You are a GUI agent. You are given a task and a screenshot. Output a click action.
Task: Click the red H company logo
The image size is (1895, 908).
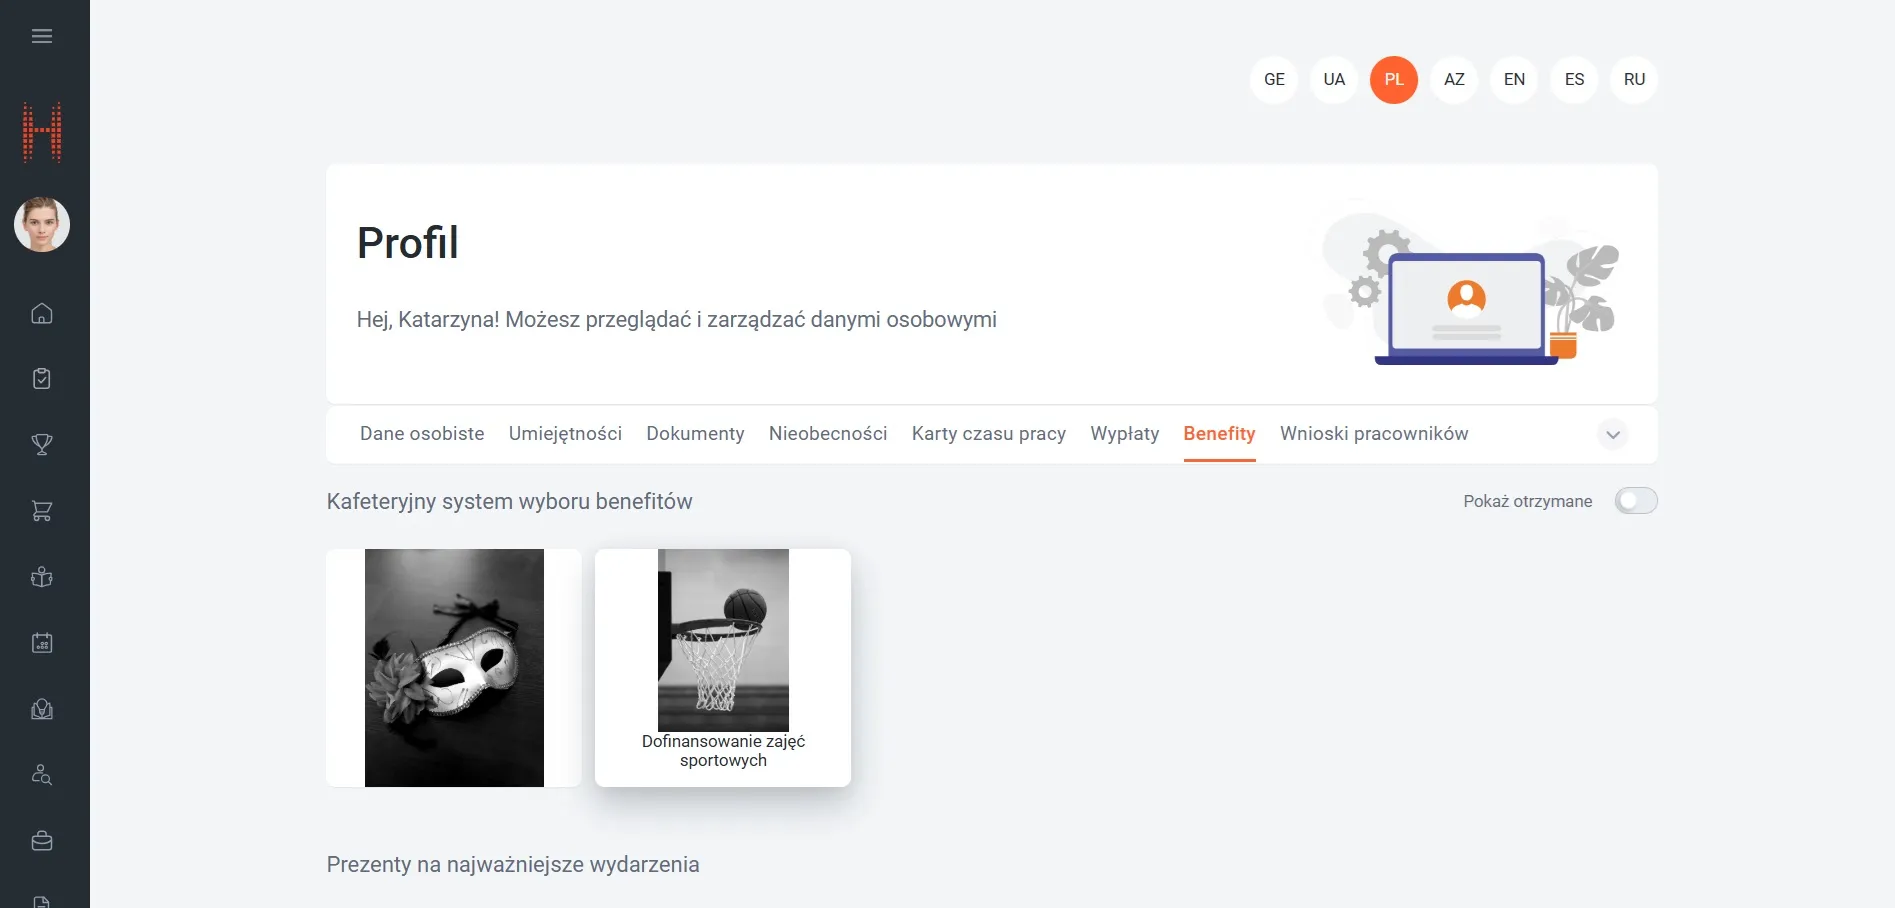tap(42, 132)
